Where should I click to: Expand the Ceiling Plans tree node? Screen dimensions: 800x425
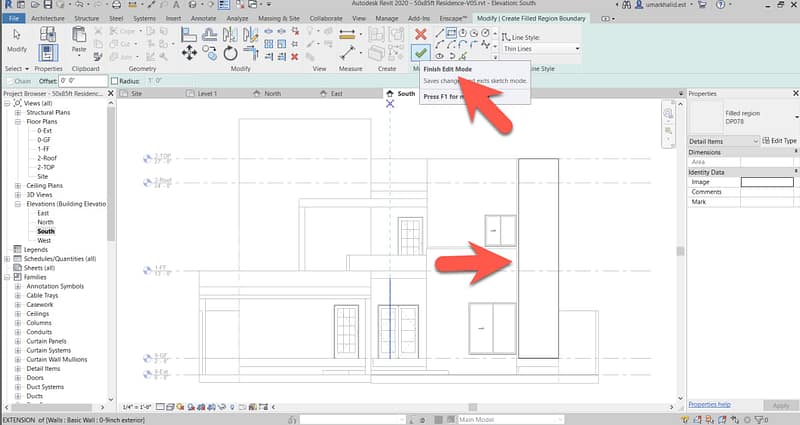pyautogui.click(x=17, y=186)
